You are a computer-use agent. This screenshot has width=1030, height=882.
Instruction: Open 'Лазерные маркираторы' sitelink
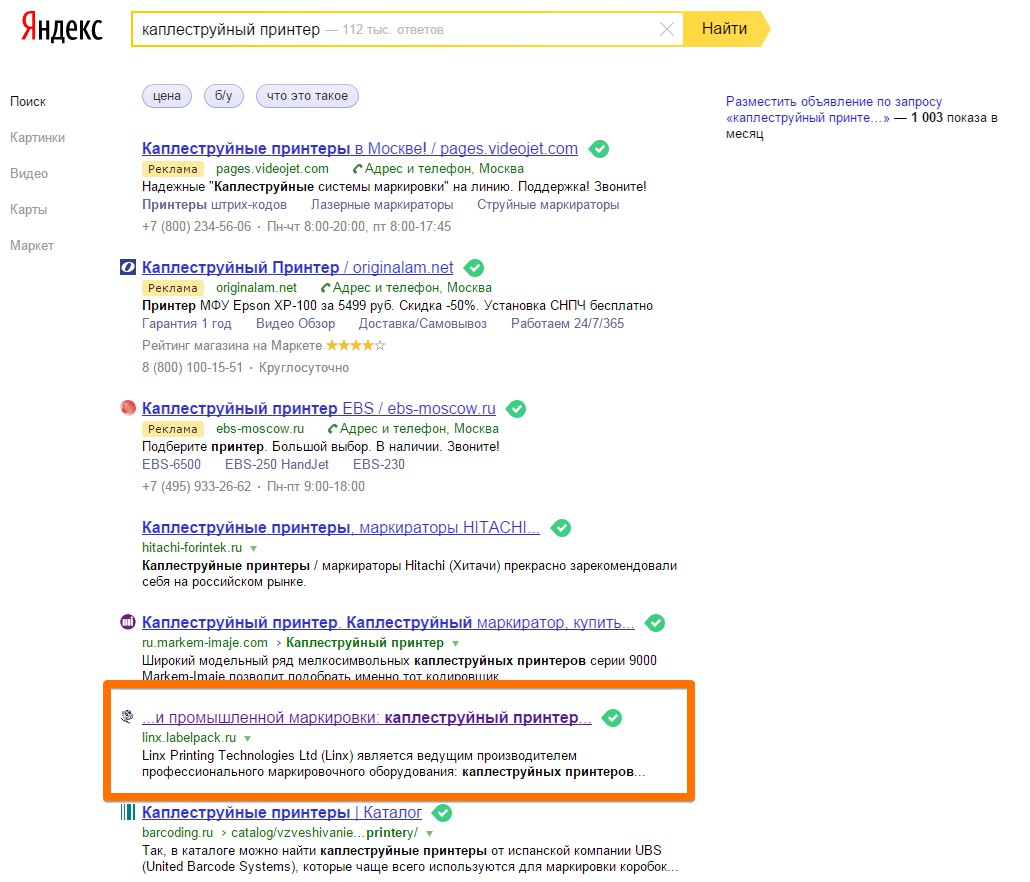coord(382,205)
